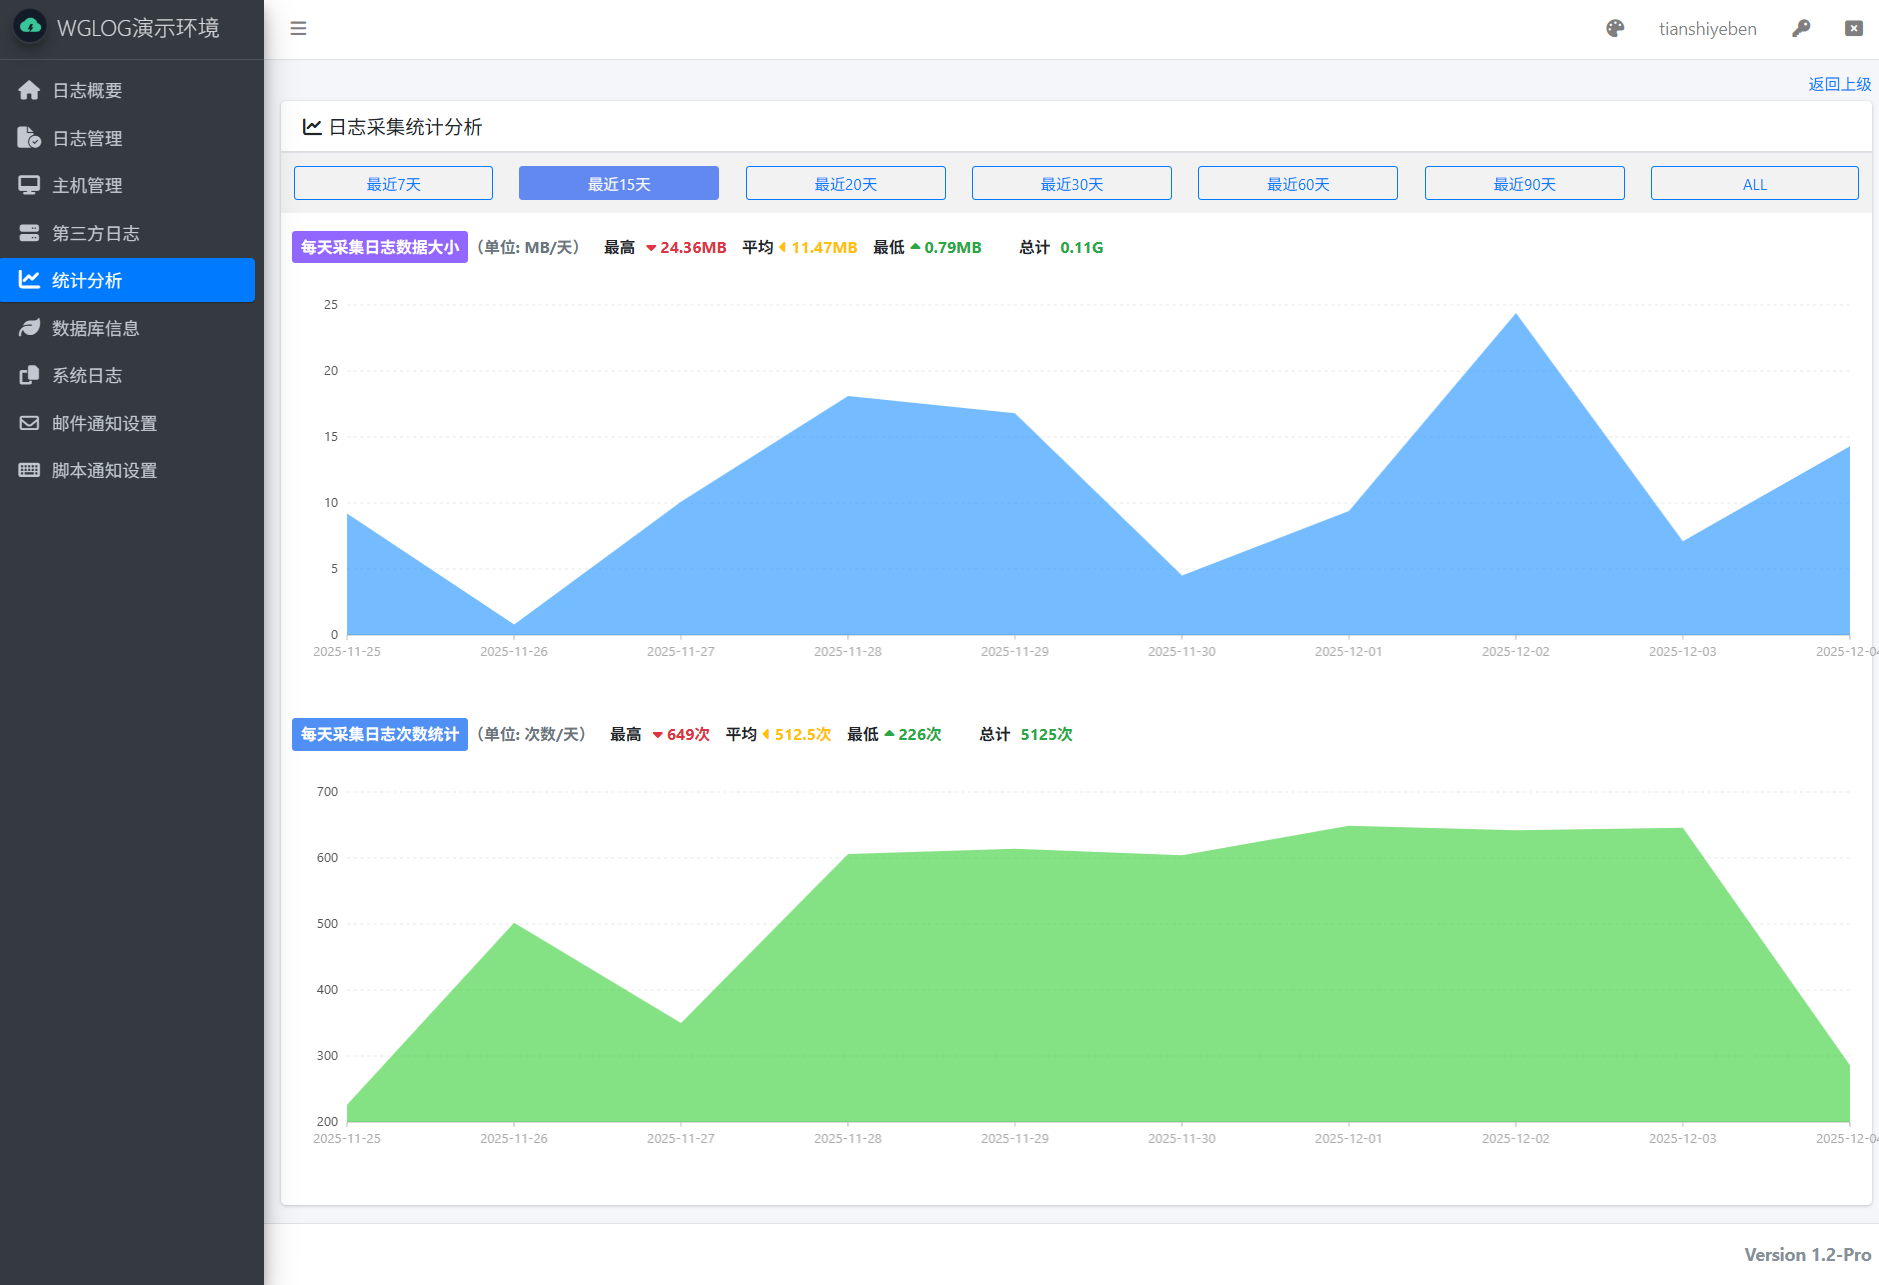
Task: Open the 日志管理 menu item
Action: 128,138
